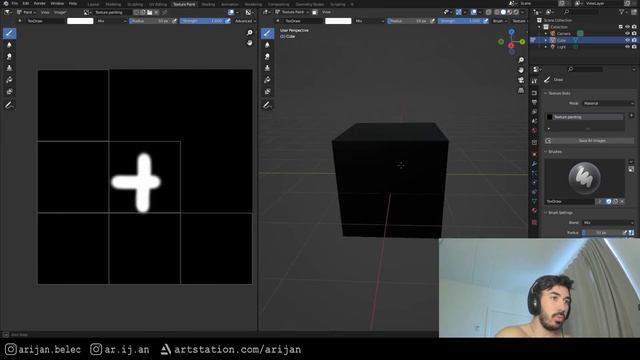Open the Window menu

click(x=57, y=3)
